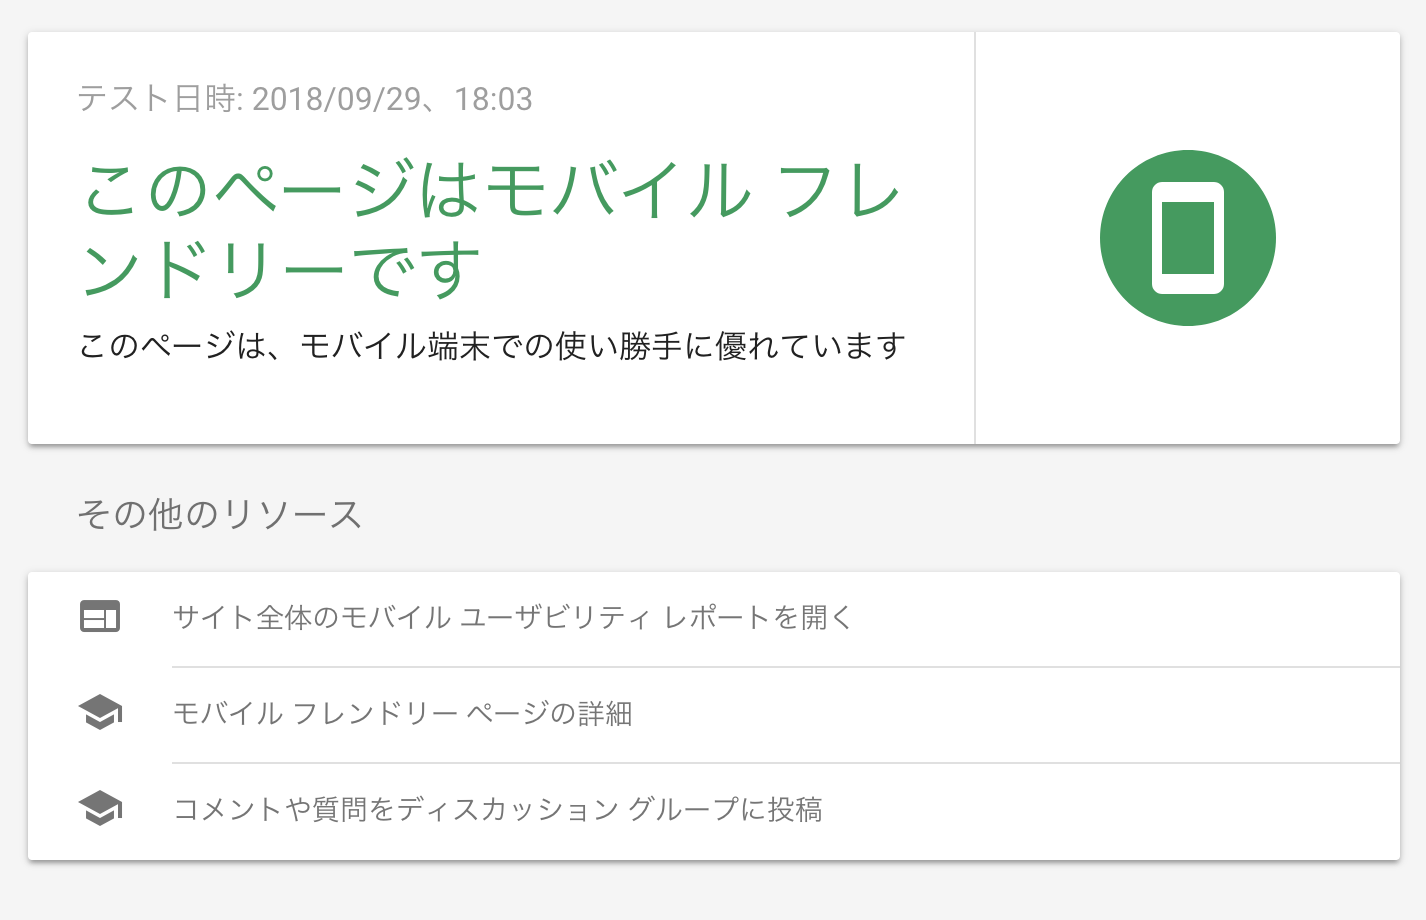Click the test date 2018/09/29
Screen dimensions: 1426x920
tap(336, 99)
